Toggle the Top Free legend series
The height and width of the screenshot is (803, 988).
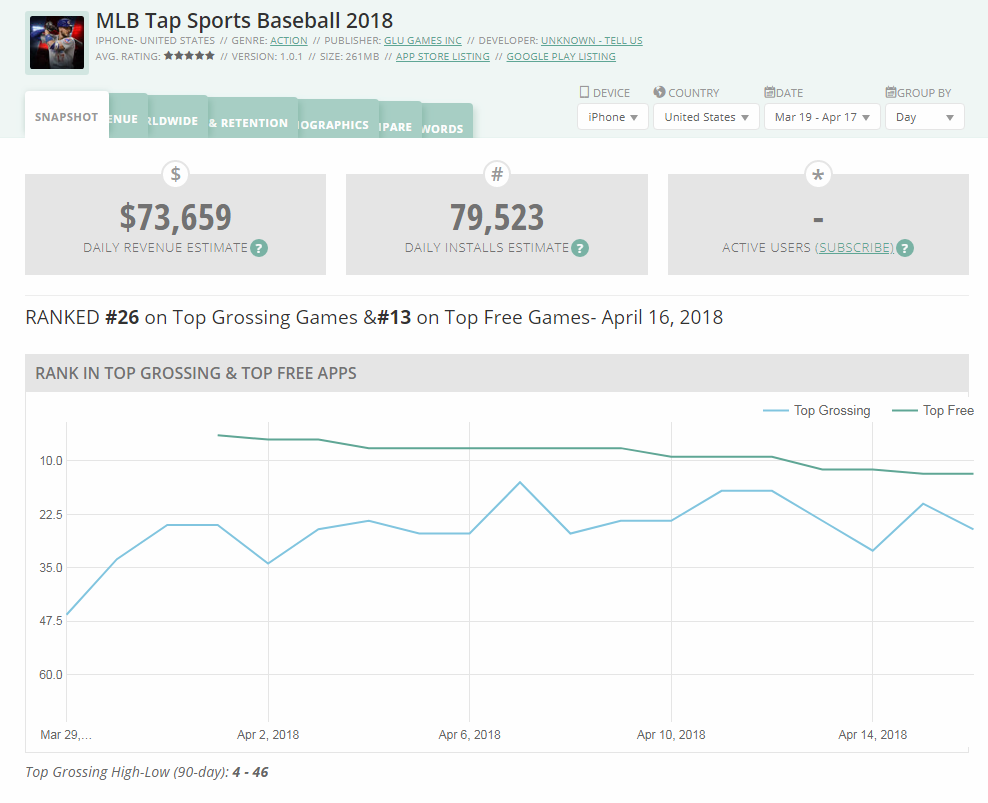(x=933, y=410)
